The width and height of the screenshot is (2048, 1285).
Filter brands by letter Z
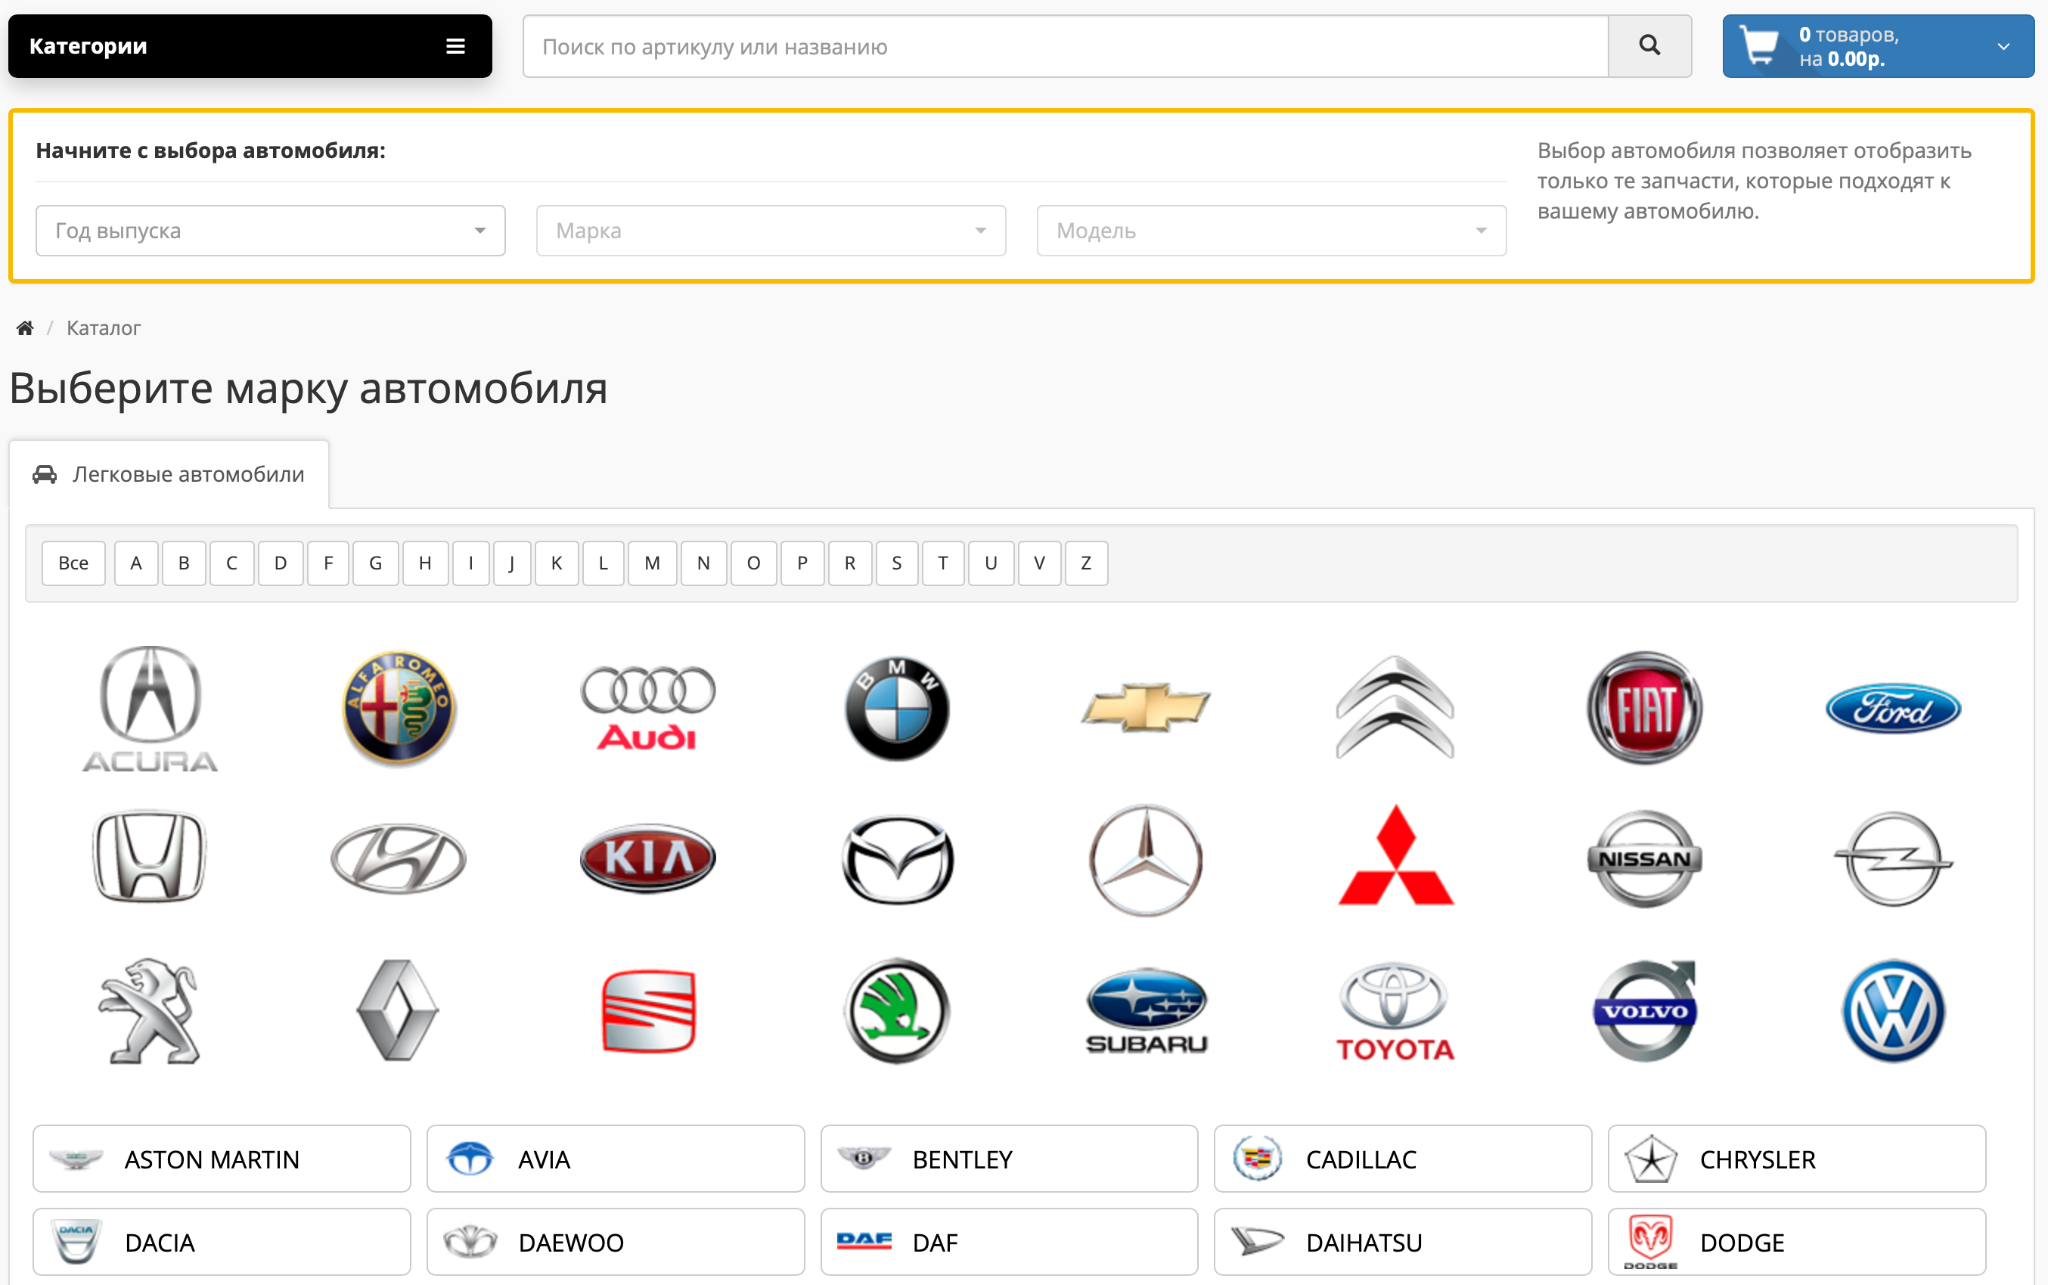[x=1086, y=563]
